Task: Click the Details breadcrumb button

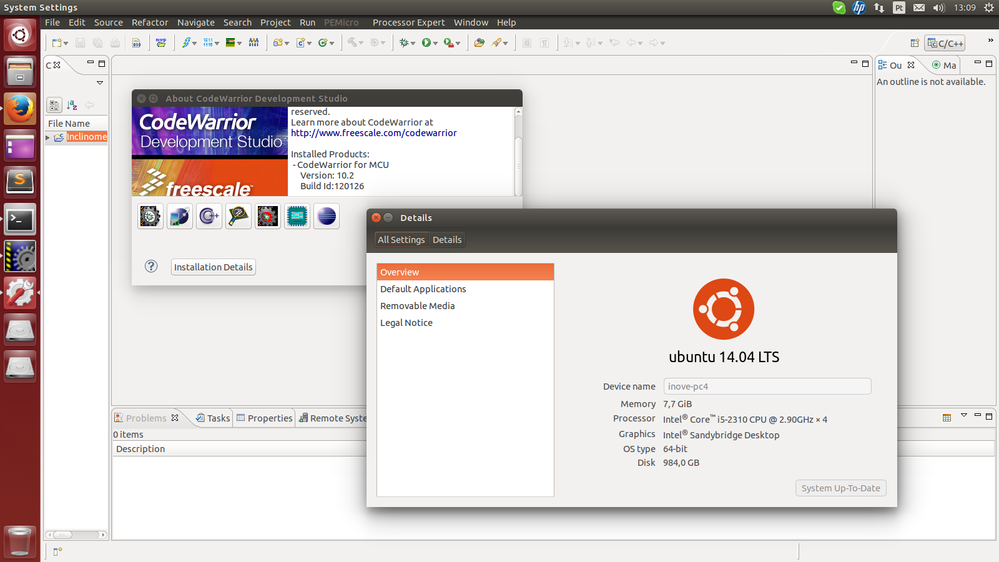Action: pos(447,240)
